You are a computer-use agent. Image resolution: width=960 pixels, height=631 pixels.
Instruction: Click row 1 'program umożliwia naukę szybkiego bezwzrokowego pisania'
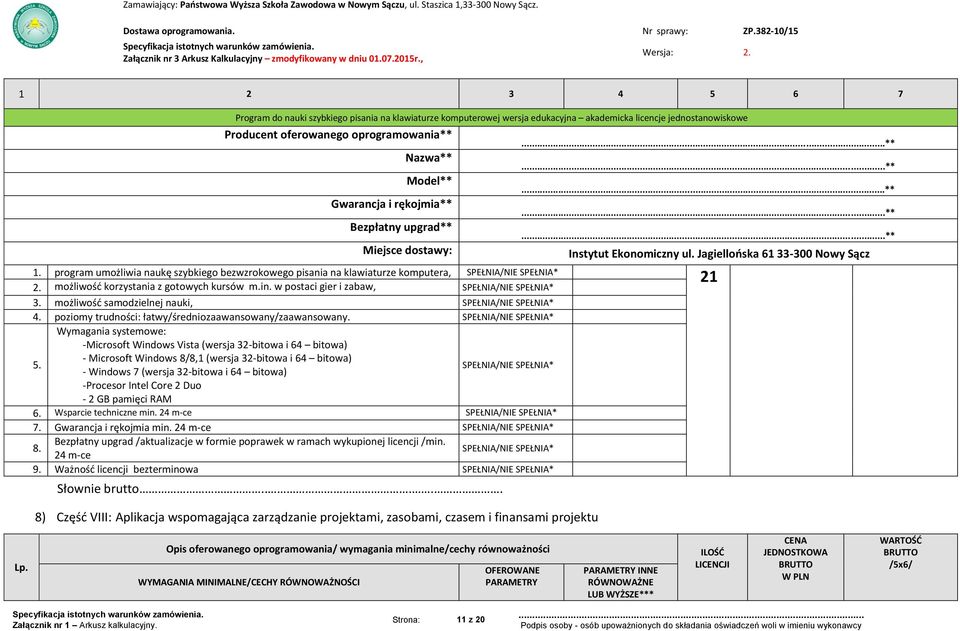pos(252,272)
